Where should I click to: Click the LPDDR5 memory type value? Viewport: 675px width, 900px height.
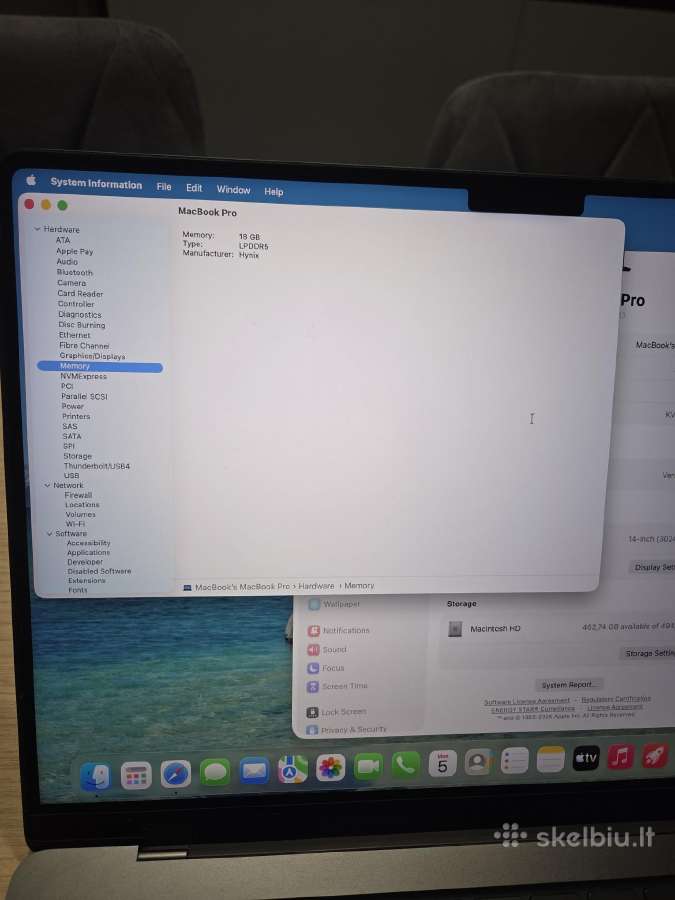point(254,246)
